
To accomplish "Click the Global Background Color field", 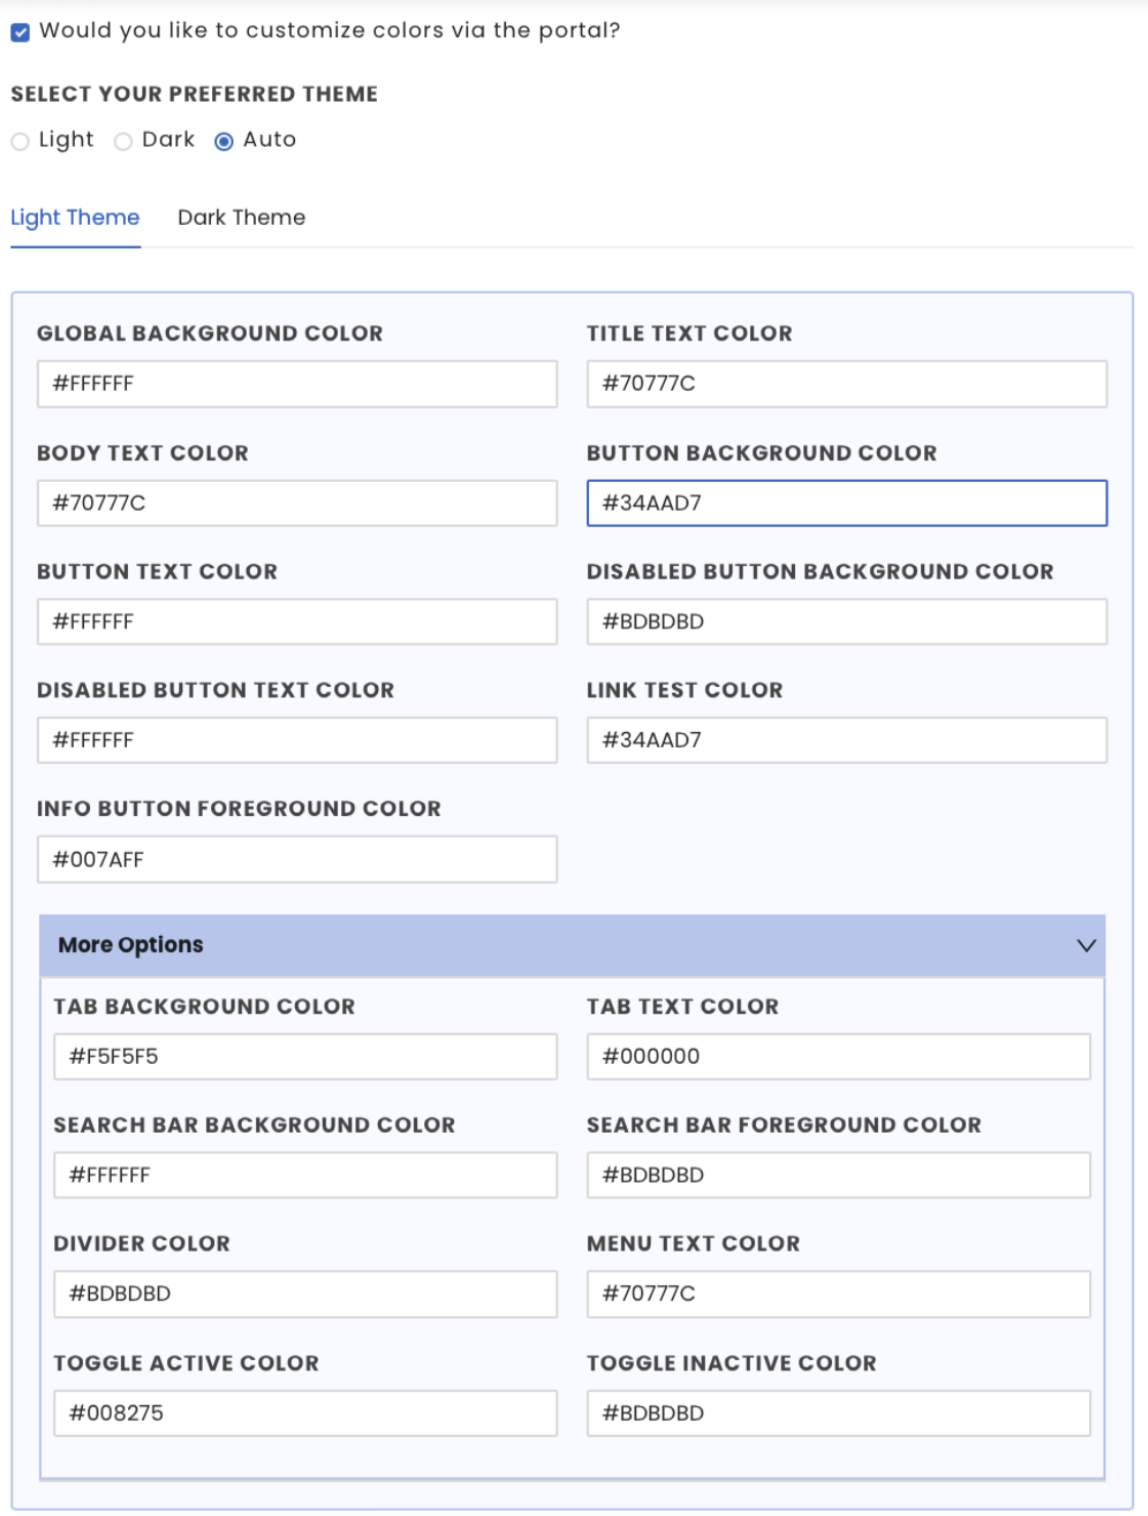I will (x=297, y=384).
